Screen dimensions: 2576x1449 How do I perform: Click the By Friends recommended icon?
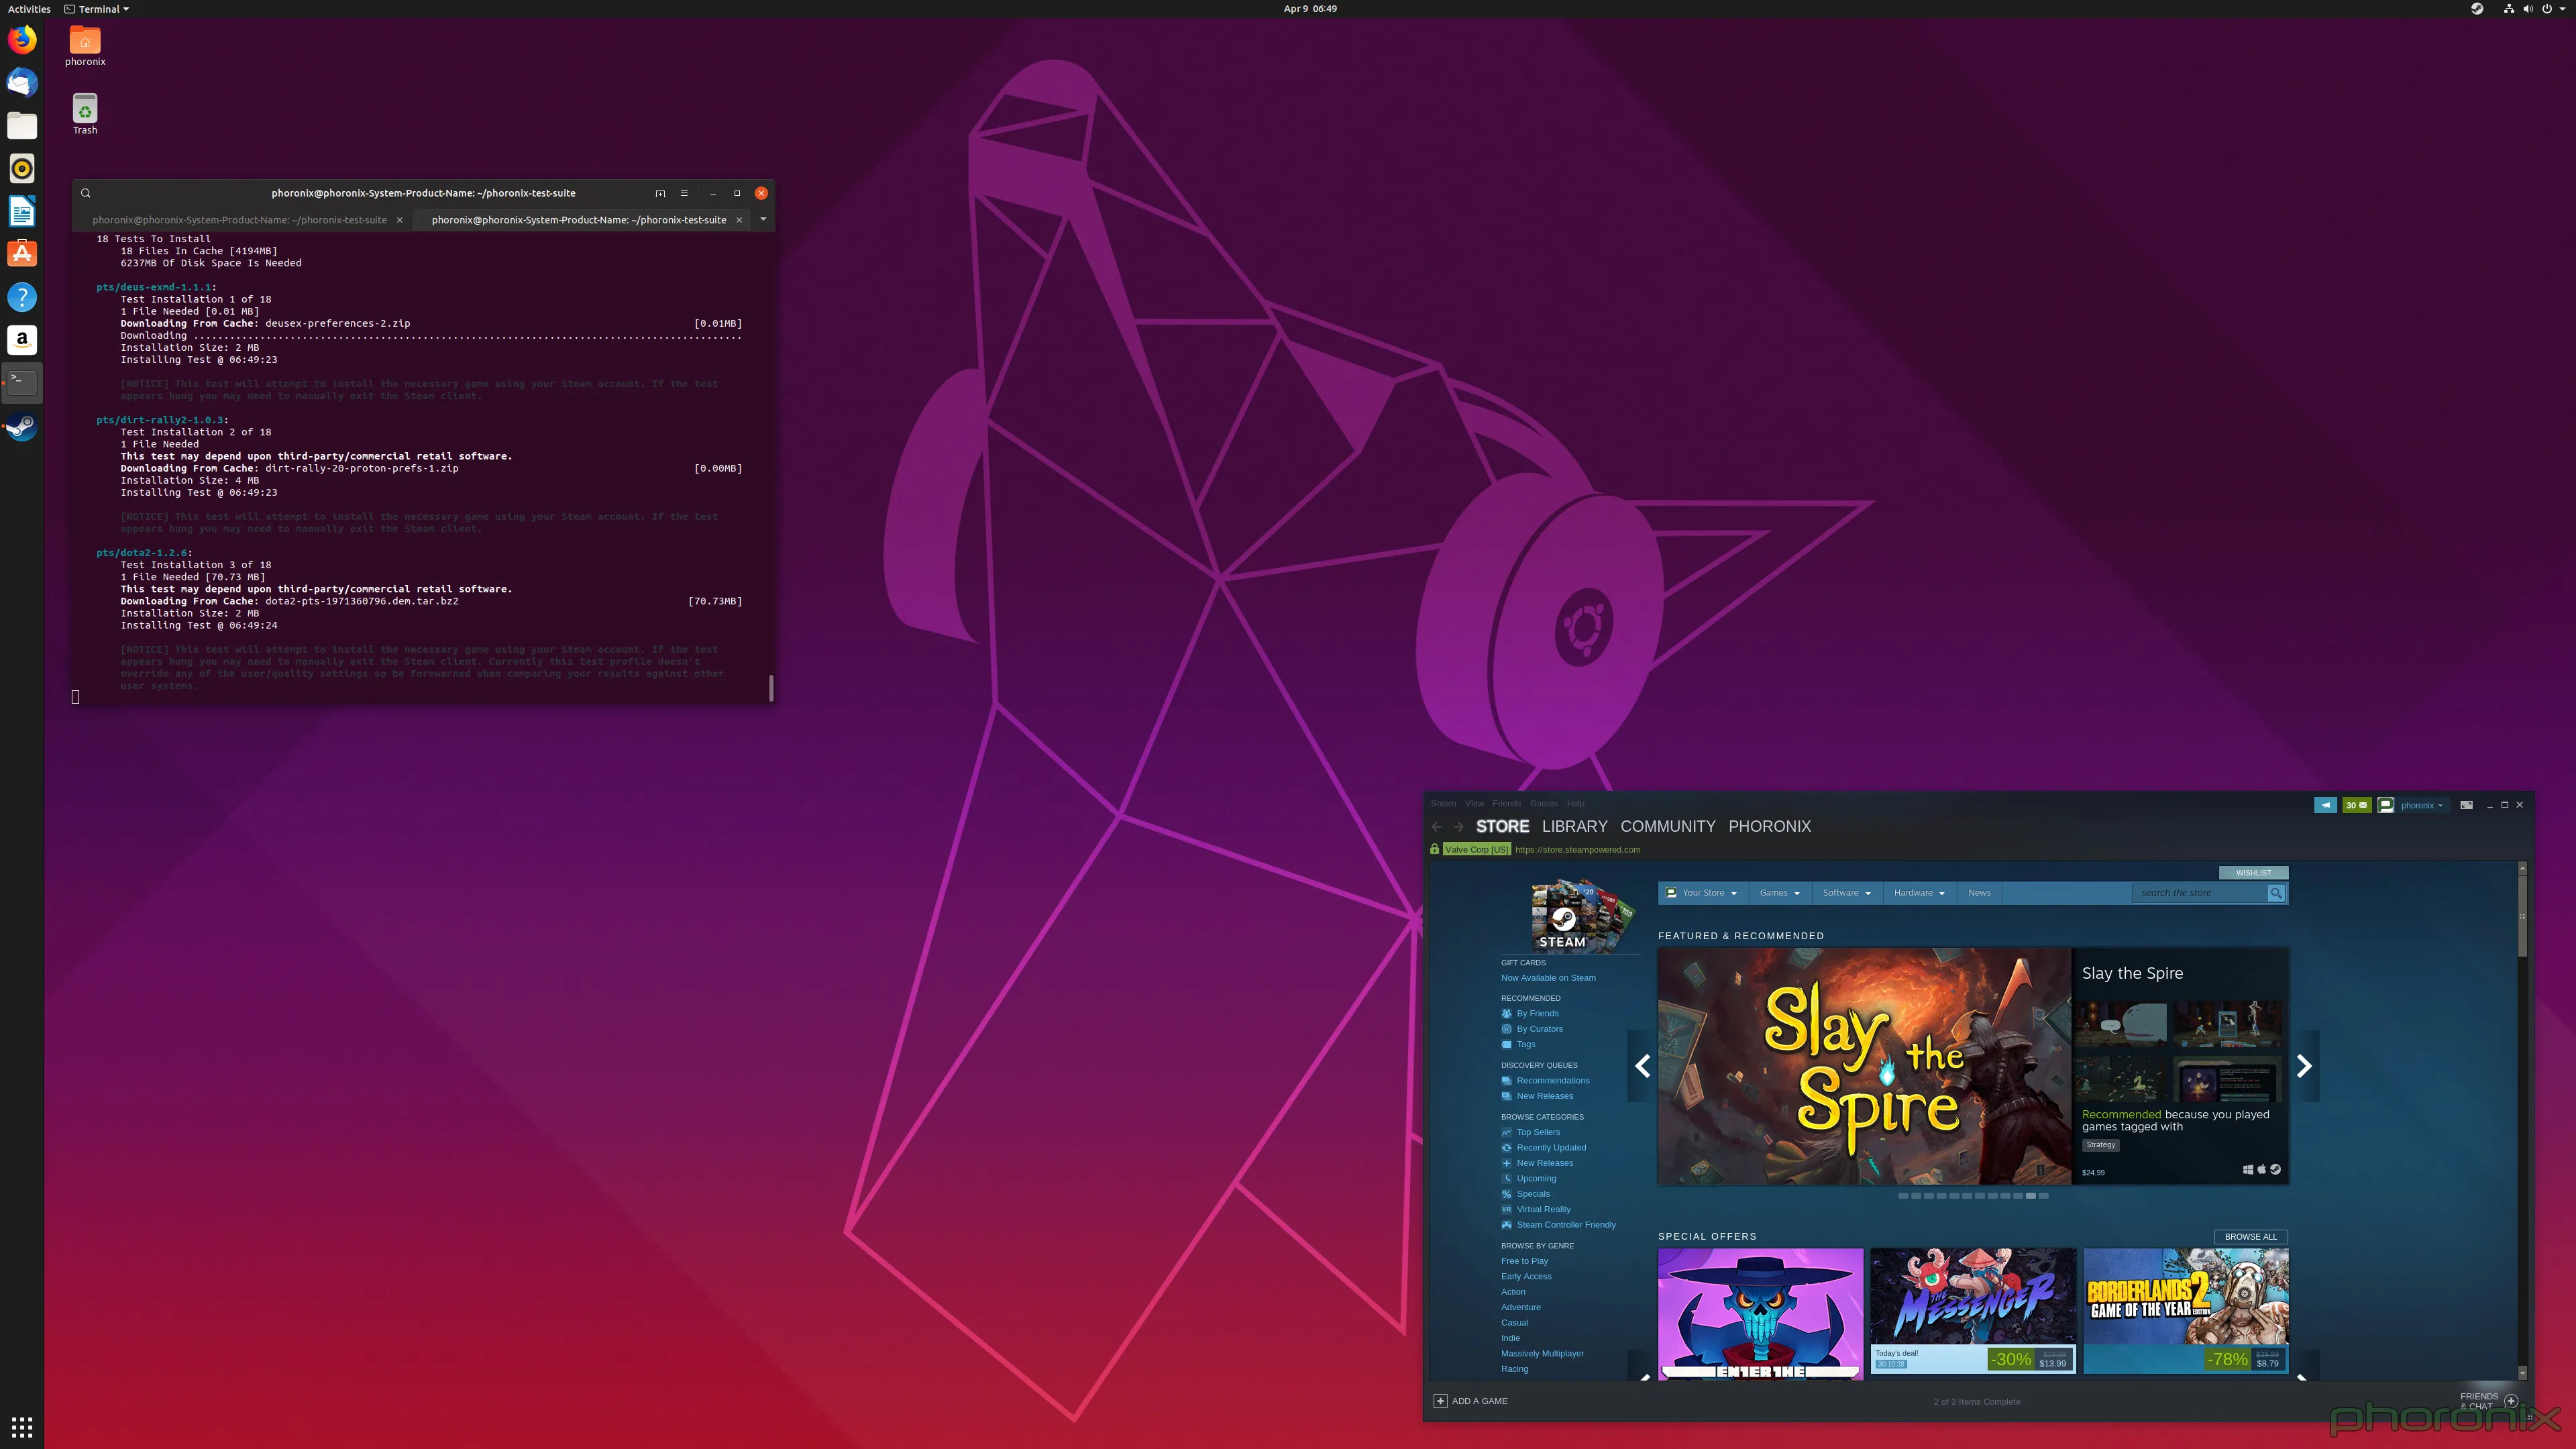[1506, 1013]
